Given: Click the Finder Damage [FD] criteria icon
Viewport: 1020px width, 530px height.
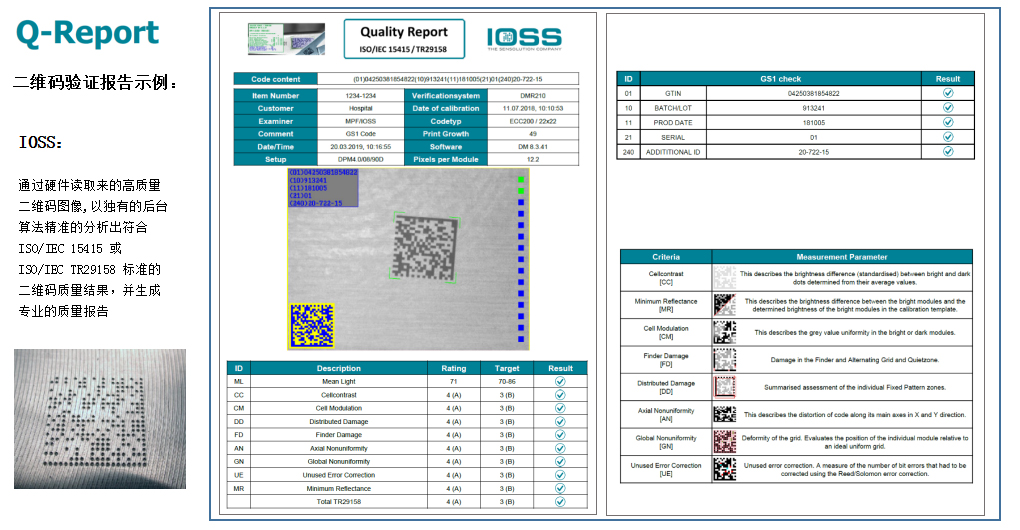Looking at the screenshot, I should [725, 359].
